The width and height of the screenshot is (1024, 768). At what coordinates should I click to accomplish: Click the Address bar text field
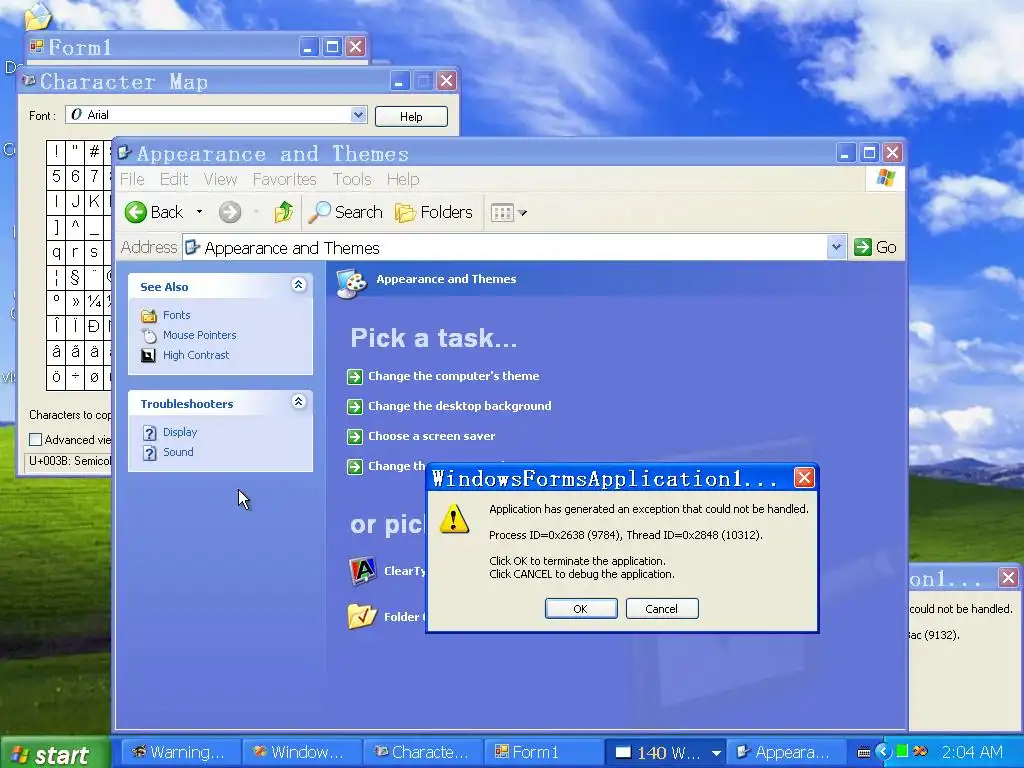point(505,248)
